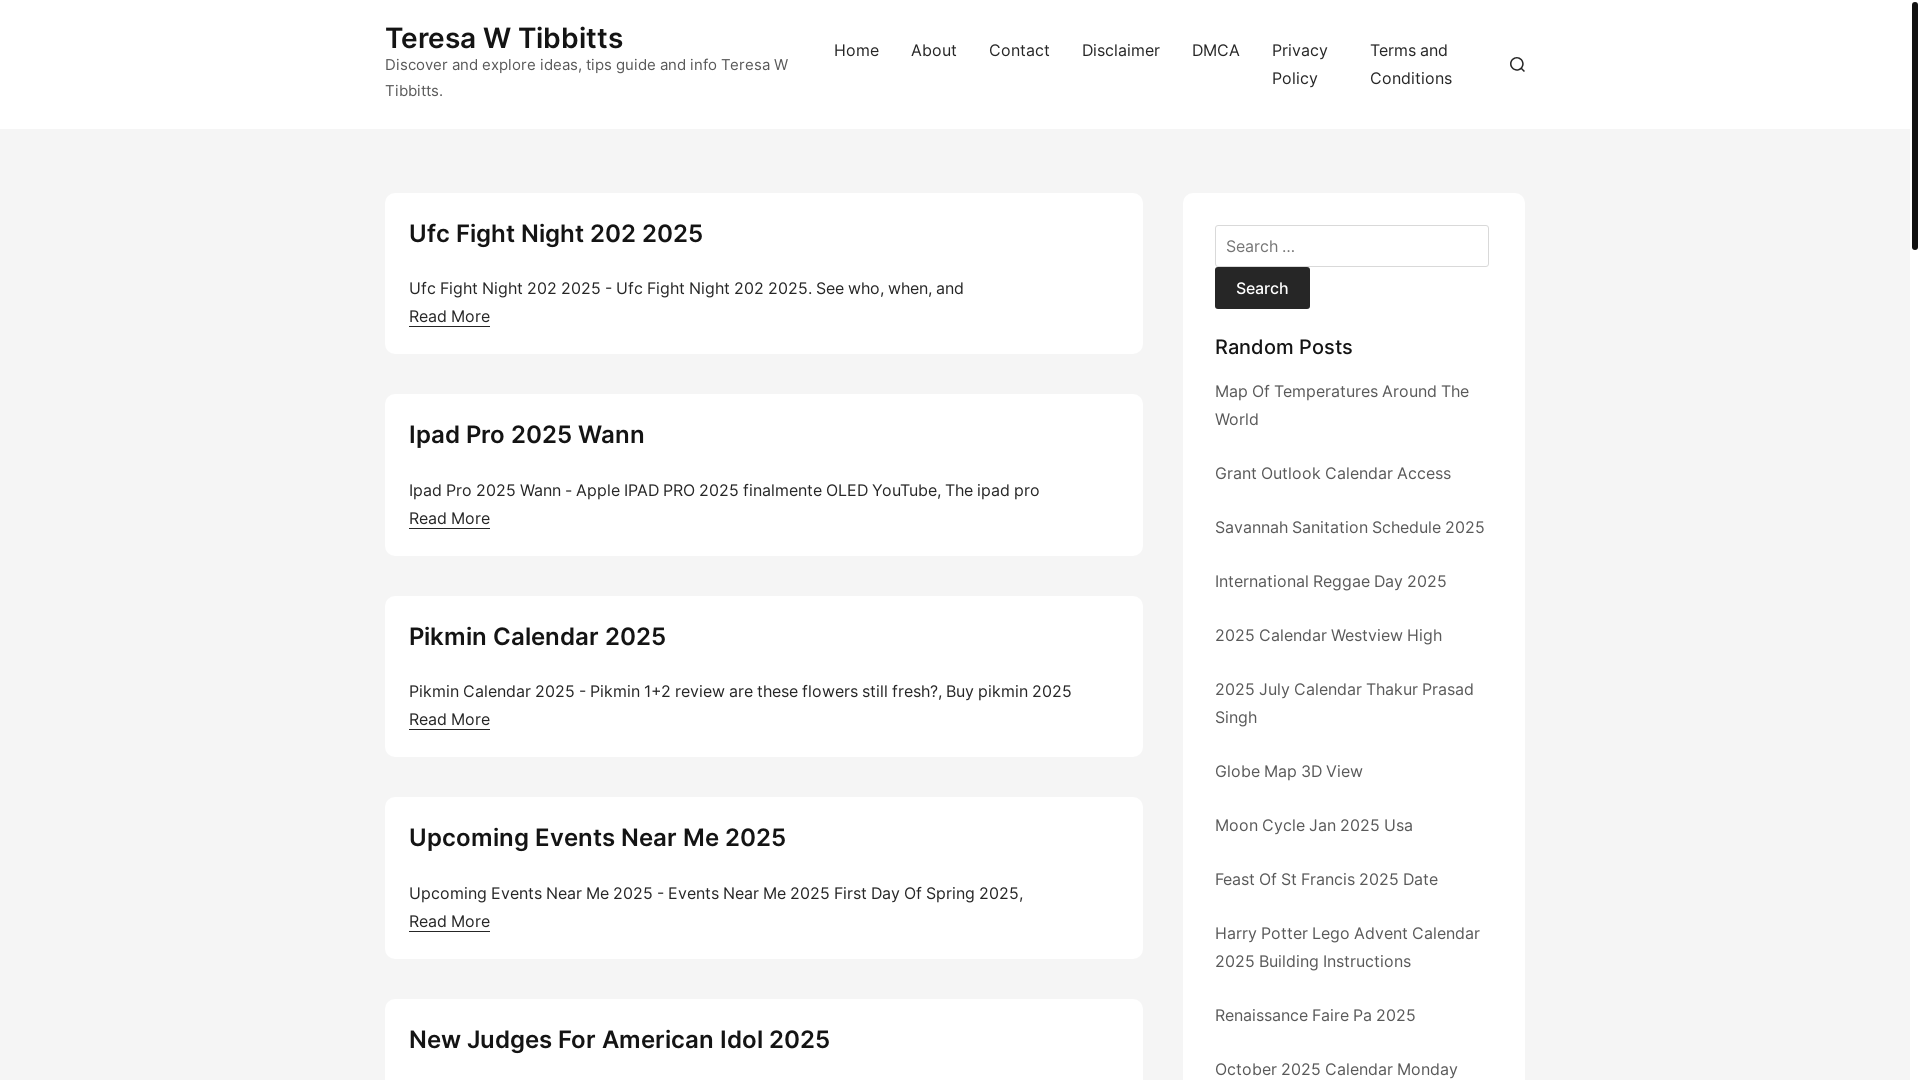Click the site tagline under the title
1920x1080 pixels.
[586, 77]
